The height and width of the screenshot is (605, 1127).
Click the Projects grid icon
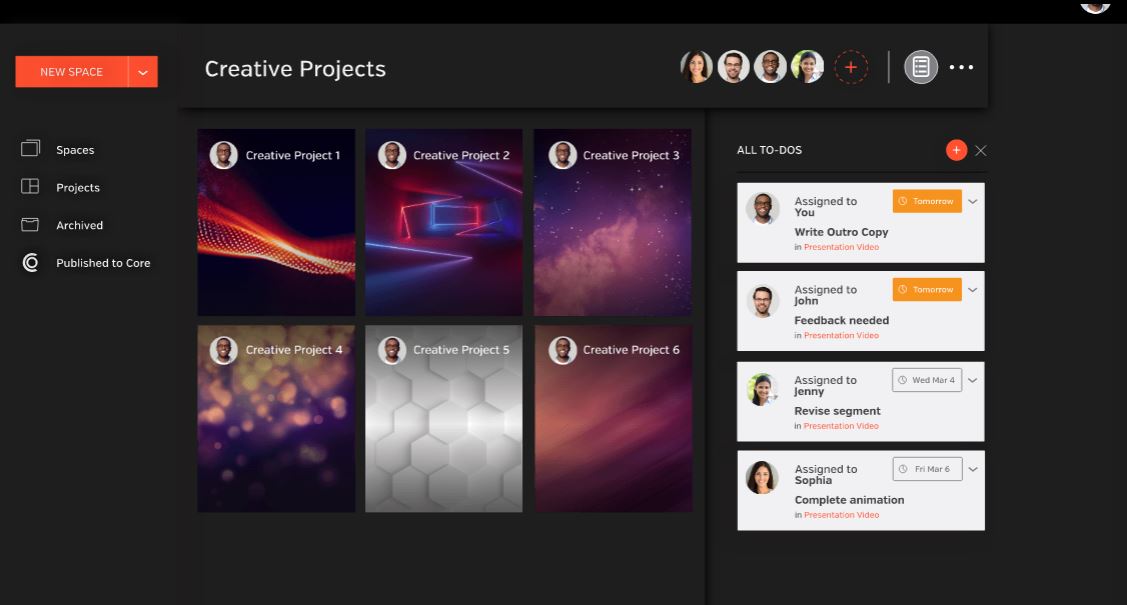click(x=30, y=186)
